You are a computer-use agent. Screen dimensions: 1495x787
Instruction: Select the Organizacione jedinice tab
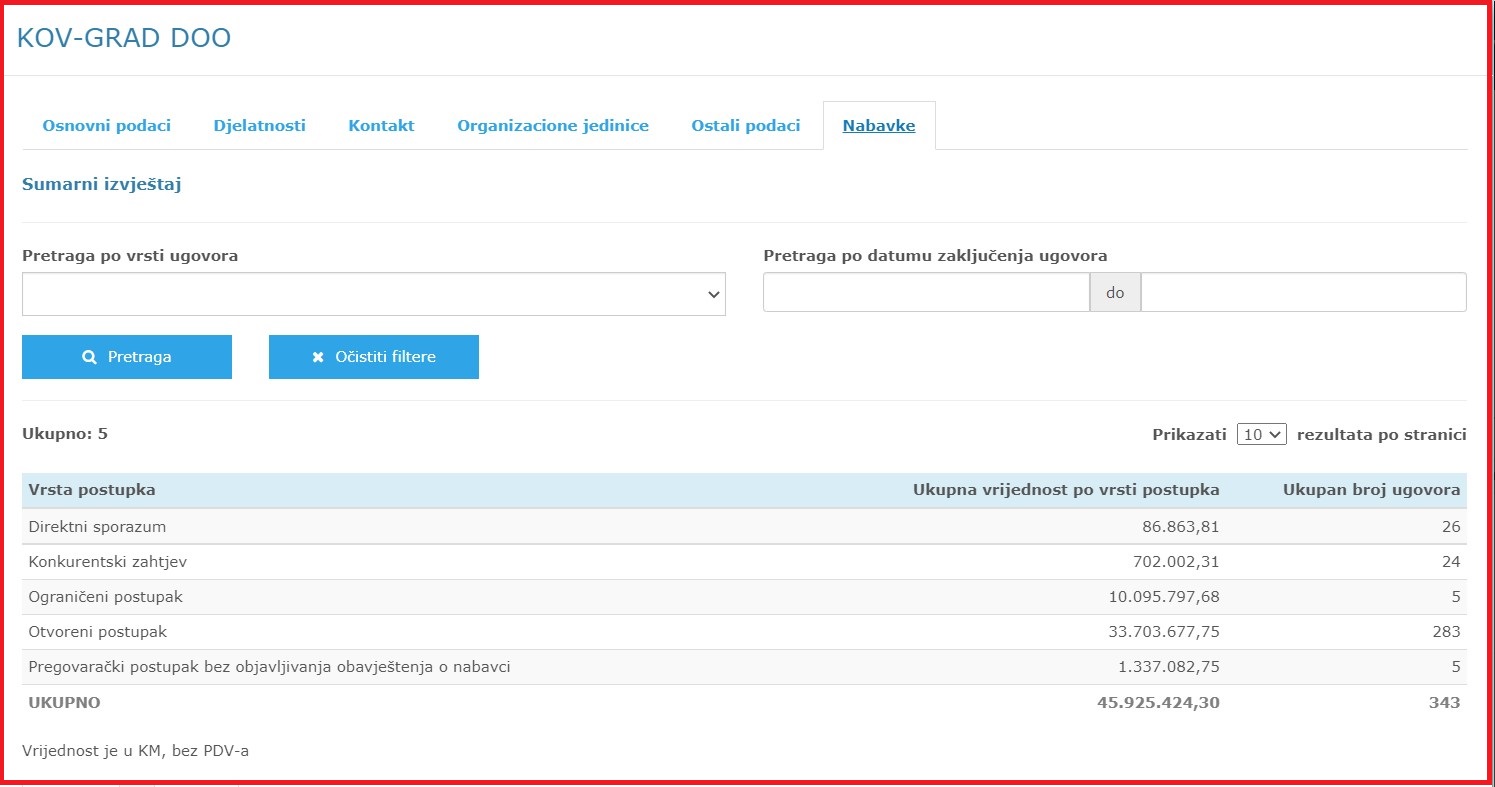click(x=553, y=126)
